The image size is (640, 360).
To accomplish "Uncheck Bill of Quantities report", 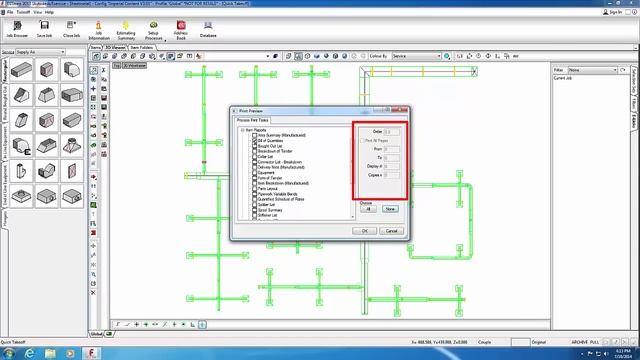I will [x=255, y=140].
